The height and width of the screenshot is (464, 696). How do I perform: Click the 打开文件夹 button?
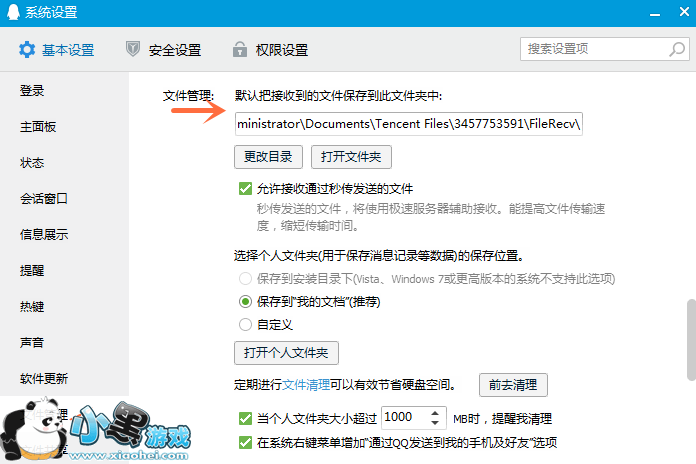click(x=351, y=157)
